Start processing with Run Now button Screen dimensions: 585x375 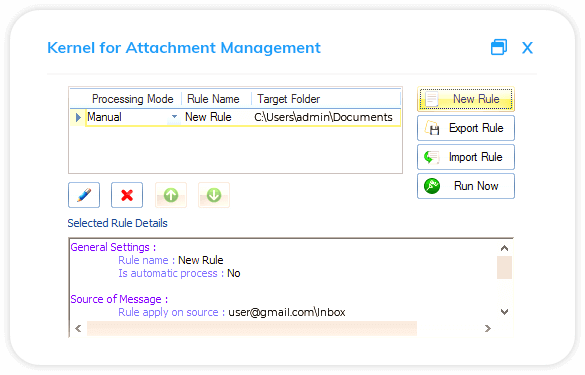(x=466, y=186)
